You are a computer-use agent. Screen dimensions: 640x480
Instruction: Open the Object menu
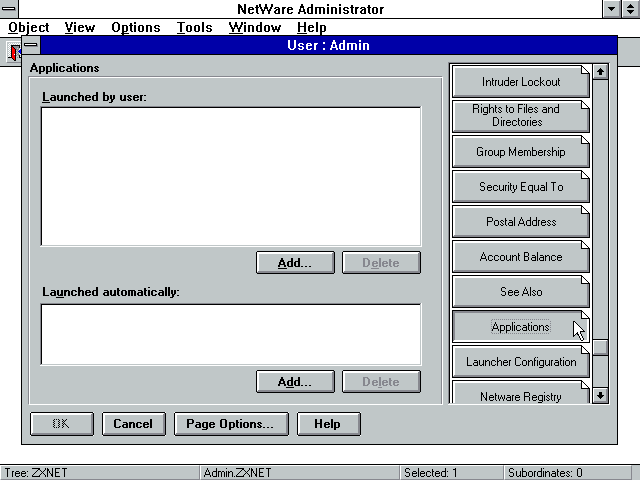tap(29, 27)
